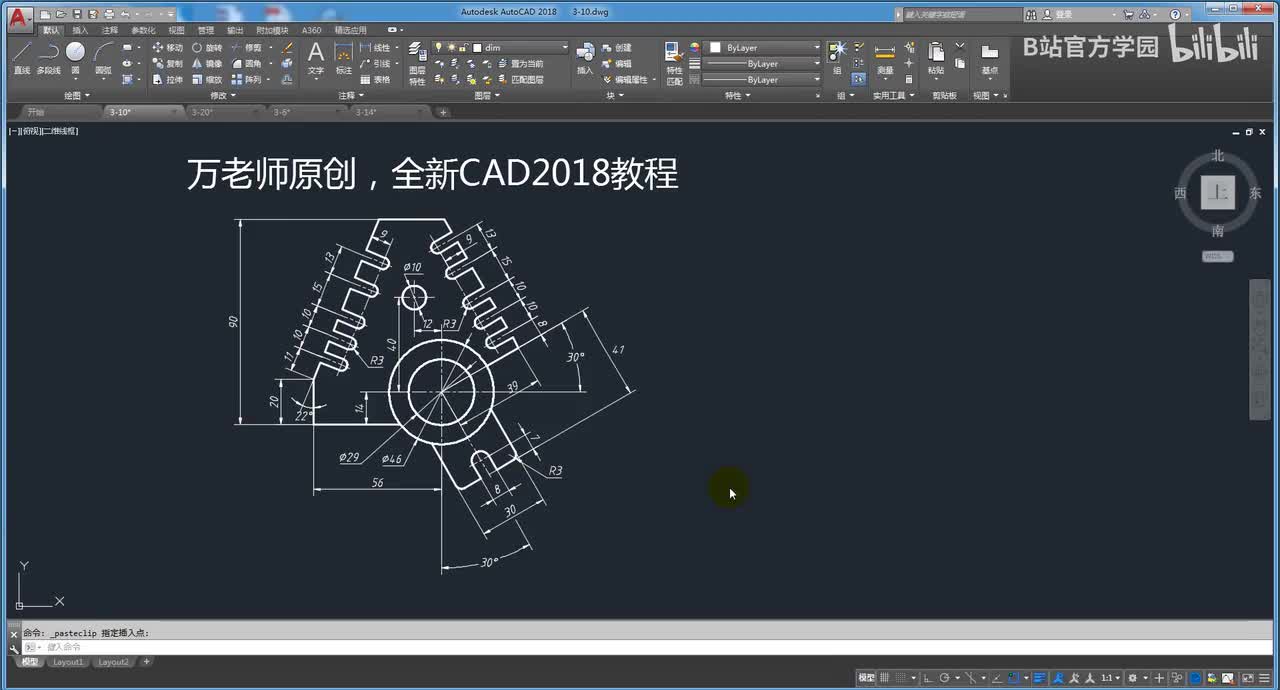Image resolution: width=1280 pixels, height=690 pixels.
Task: Click 置为当前 (Make Current) button
Action: pos(521,63)
